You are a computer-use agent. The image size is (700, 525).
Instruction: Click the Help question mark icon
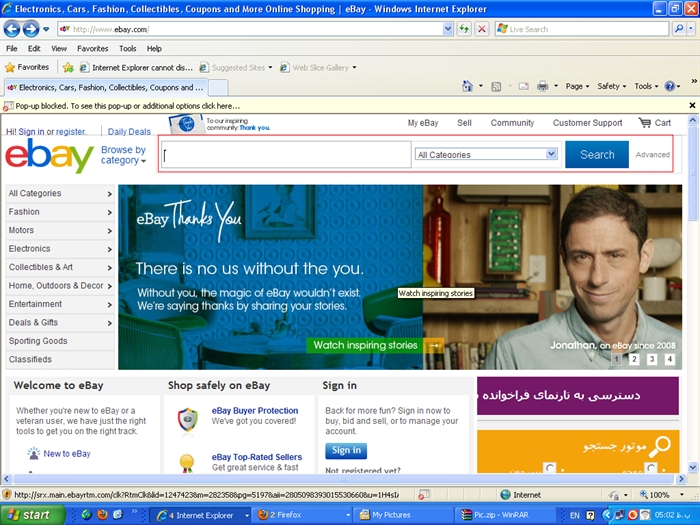pyautogui.click(x=670, y=86)
